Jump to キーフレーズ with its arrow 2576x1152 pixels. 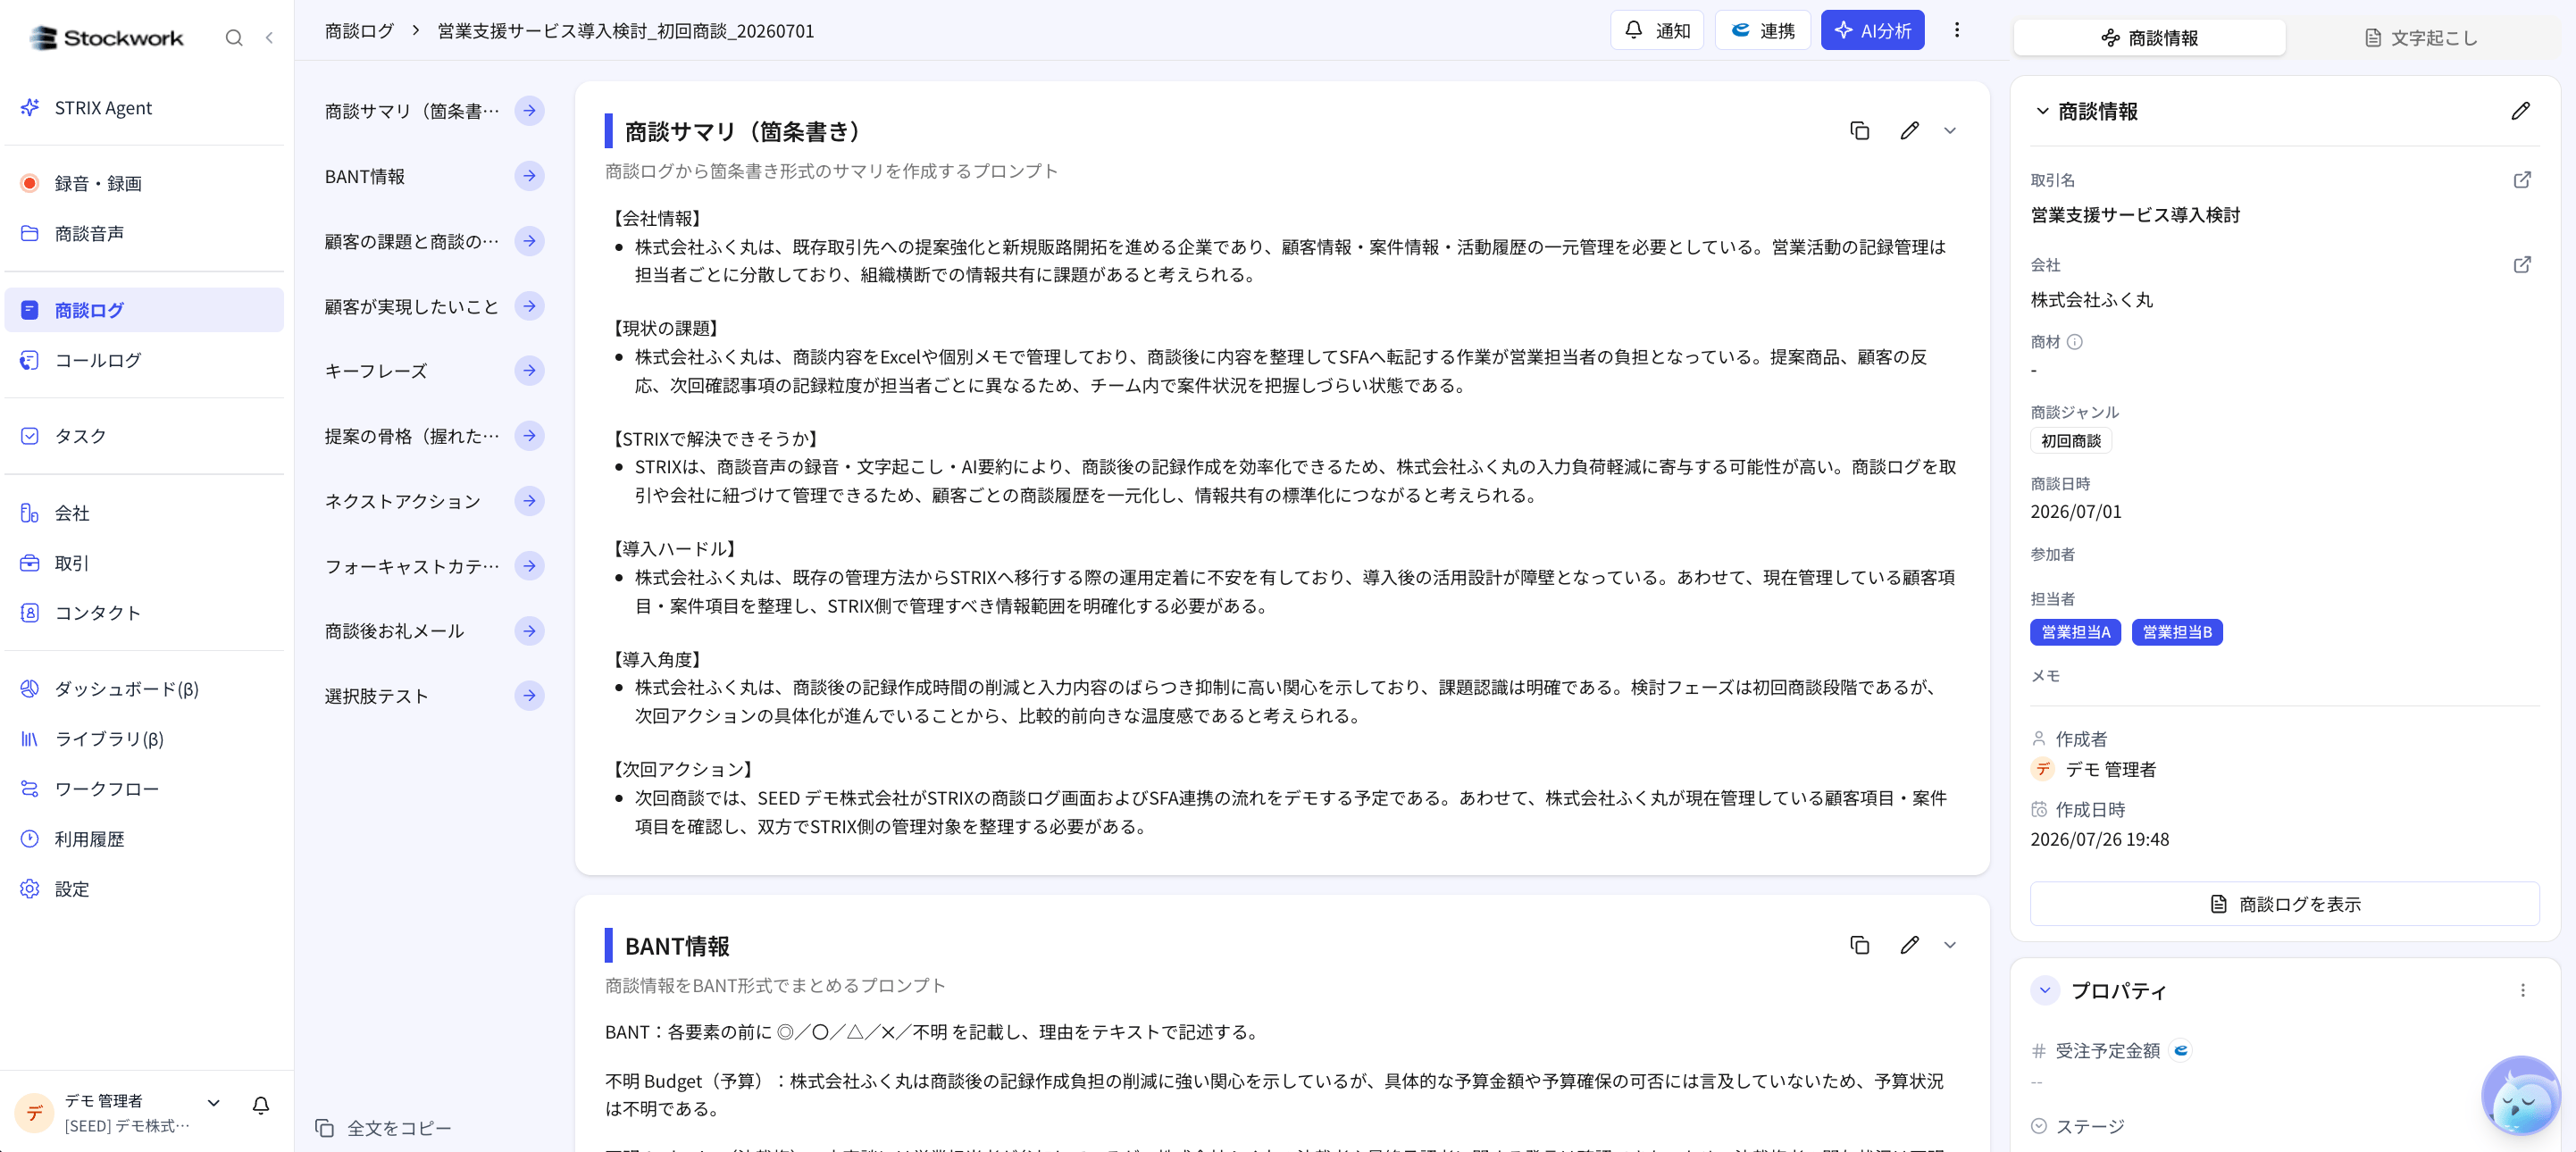point(529,371)
